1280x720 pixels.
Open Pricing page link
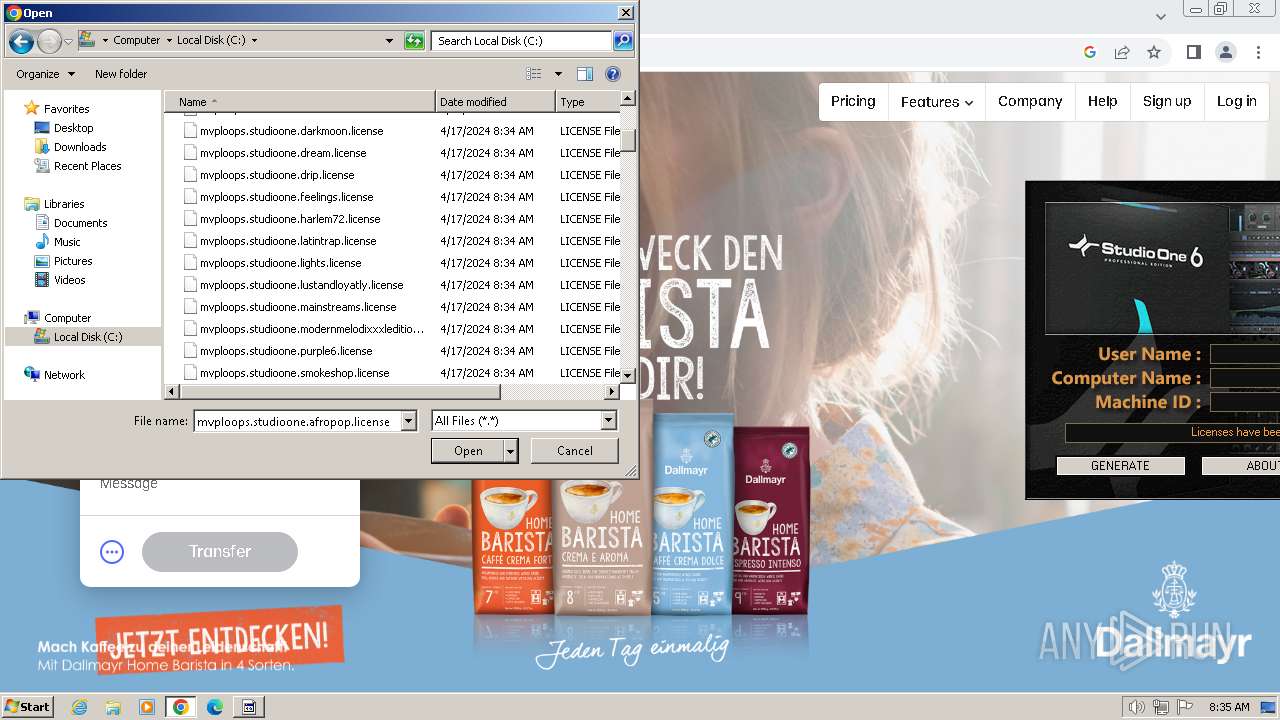click(x=853, y=101)
